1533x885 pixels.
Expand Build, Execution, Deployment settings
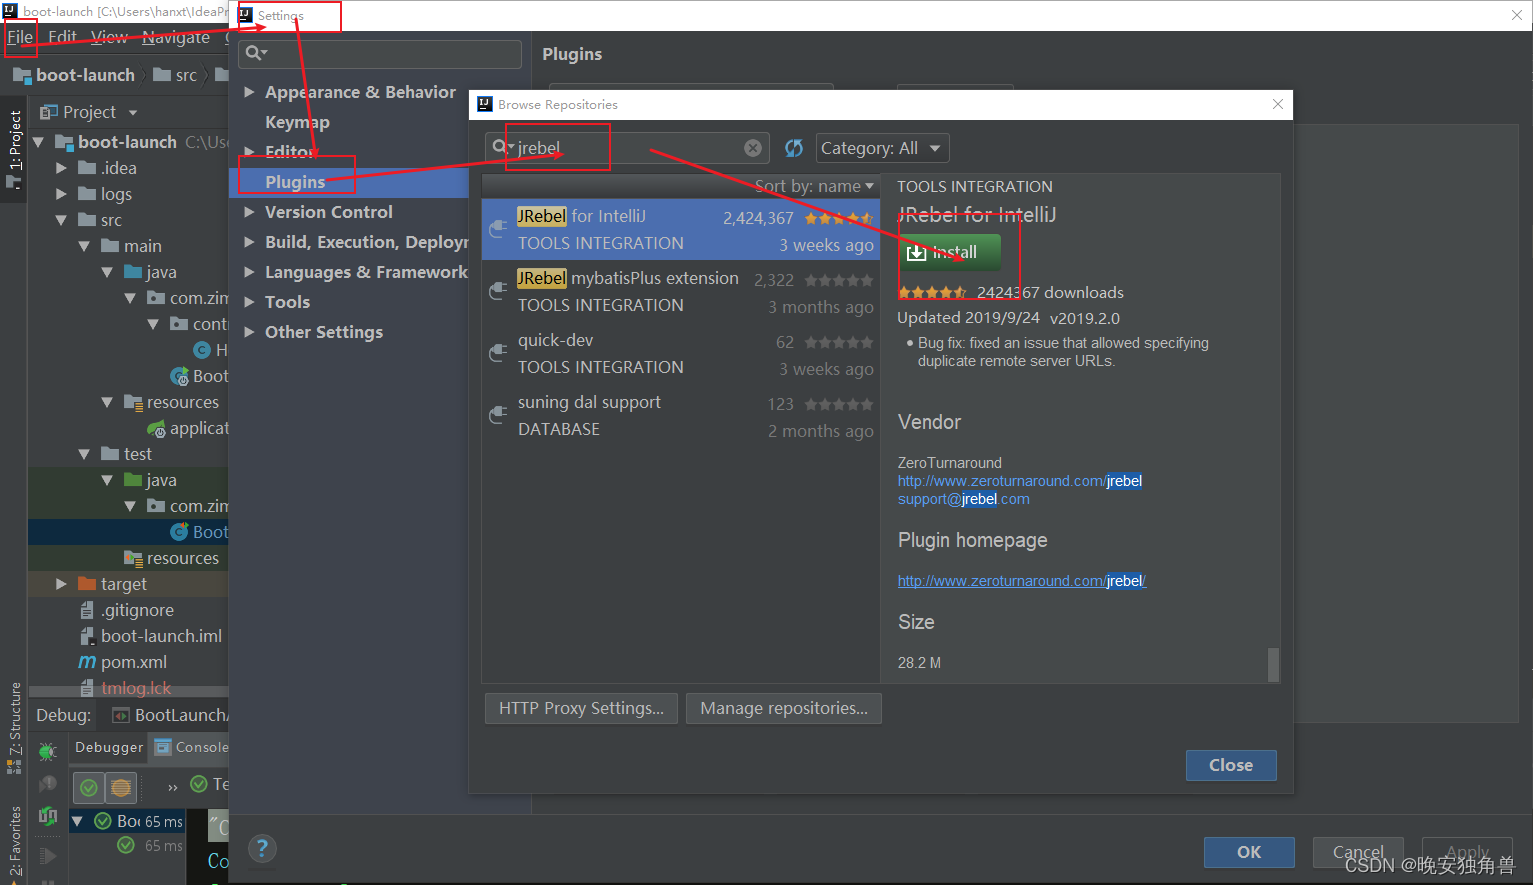[x=249, y=242]
